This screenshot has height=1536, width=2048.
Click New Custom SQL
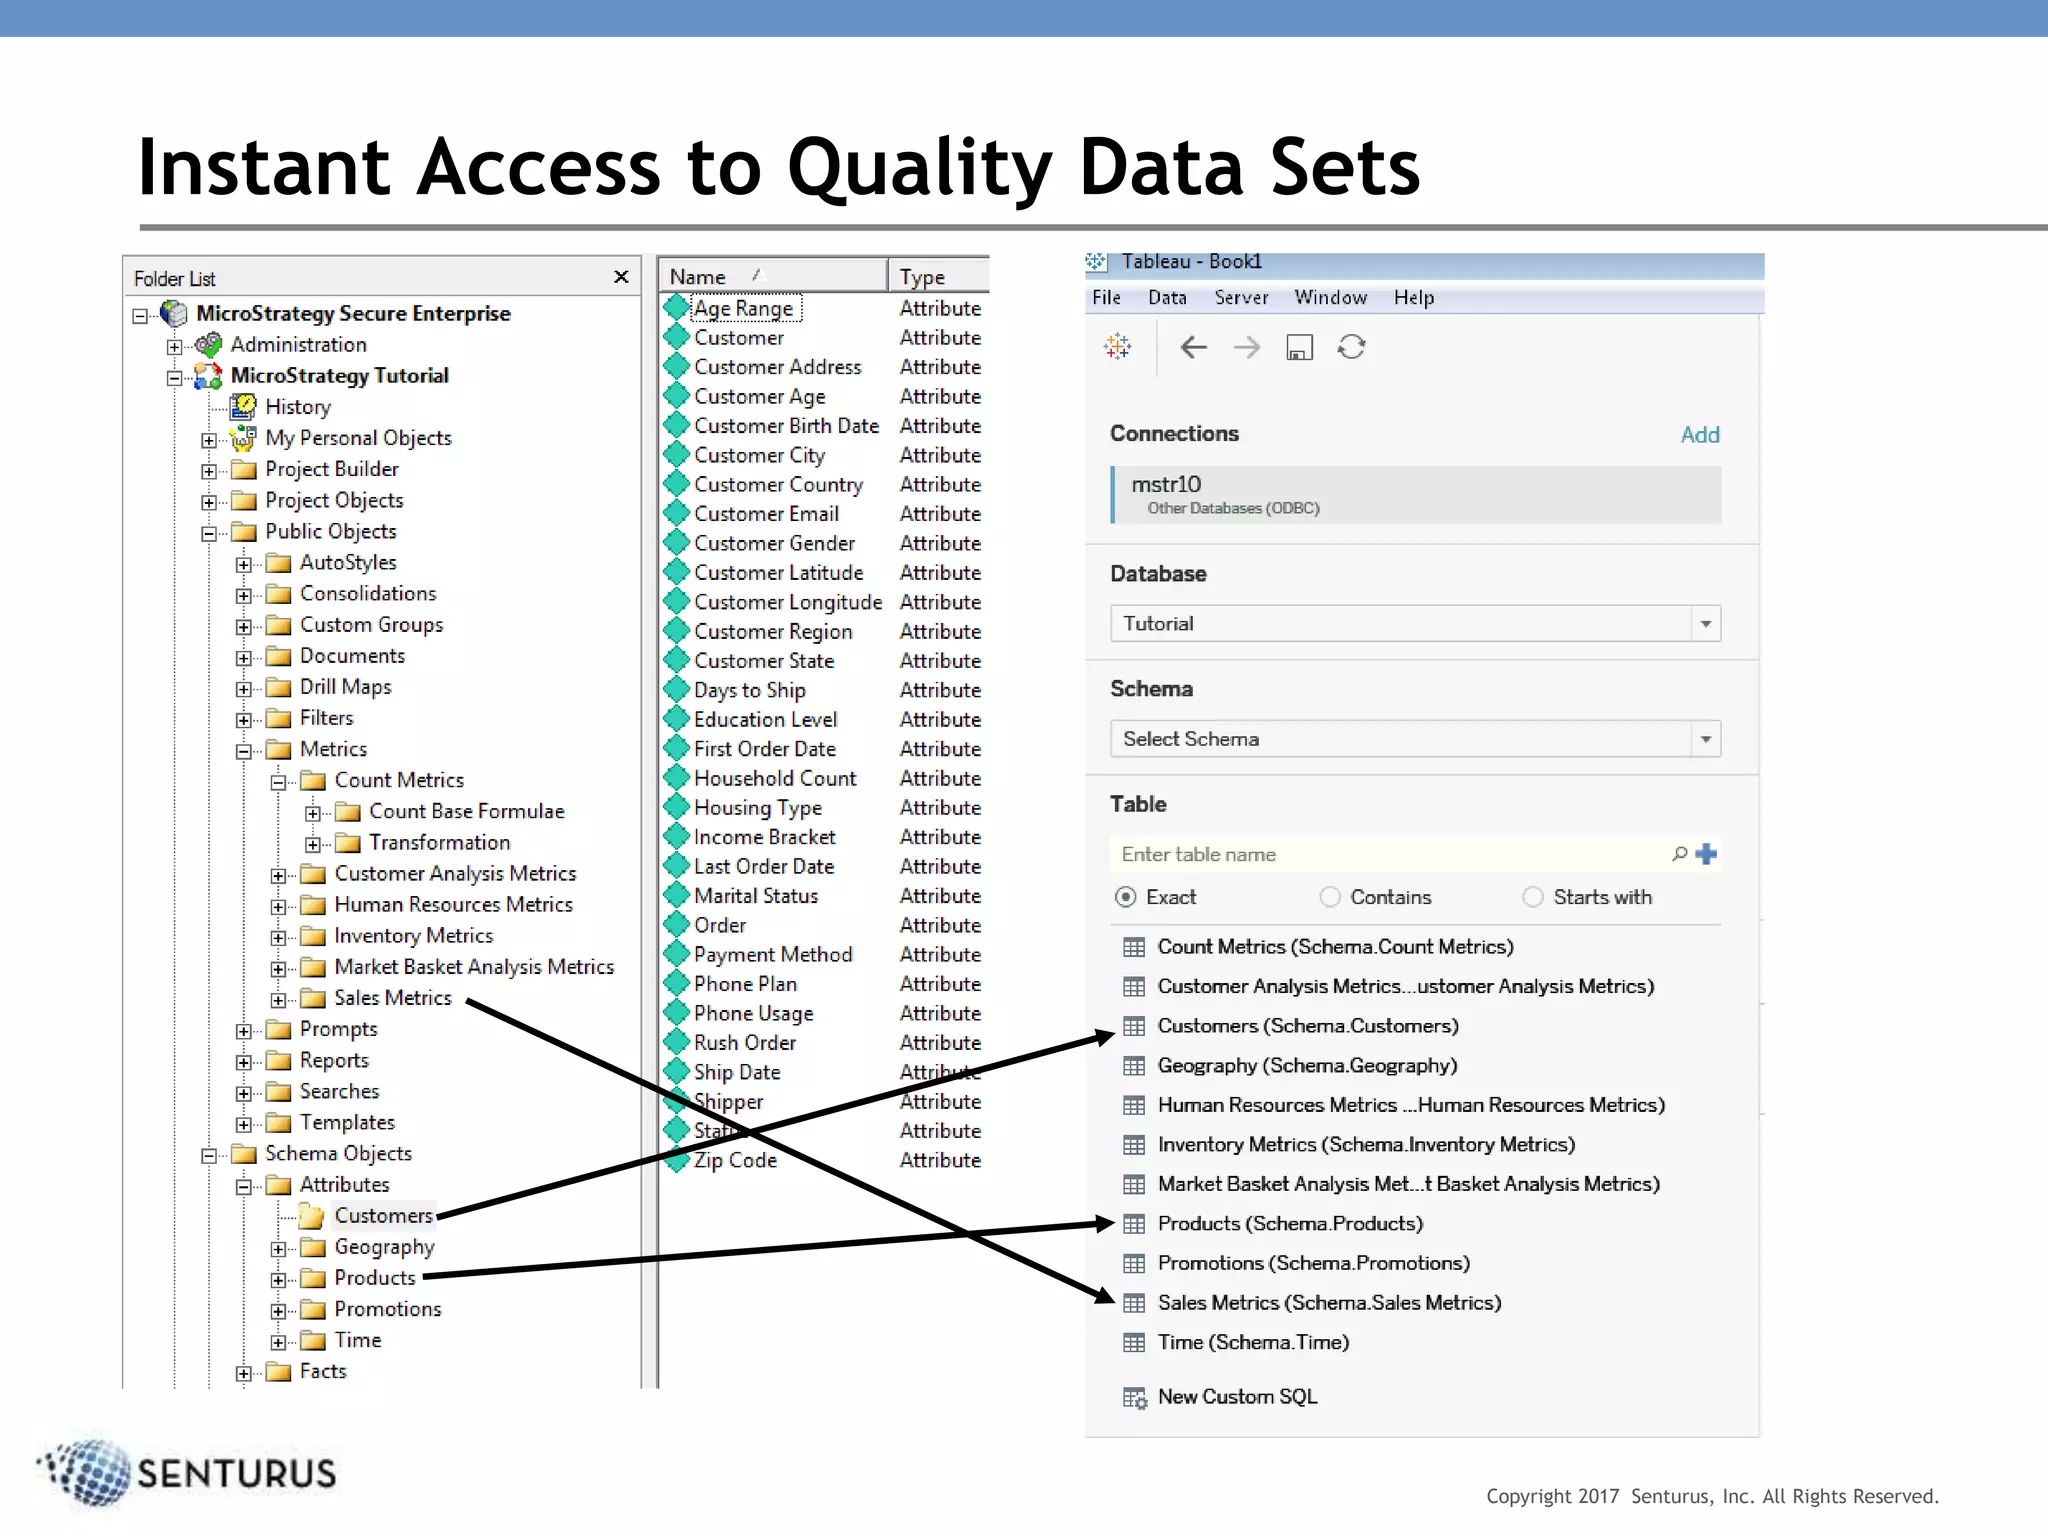pos(1237,1397)
